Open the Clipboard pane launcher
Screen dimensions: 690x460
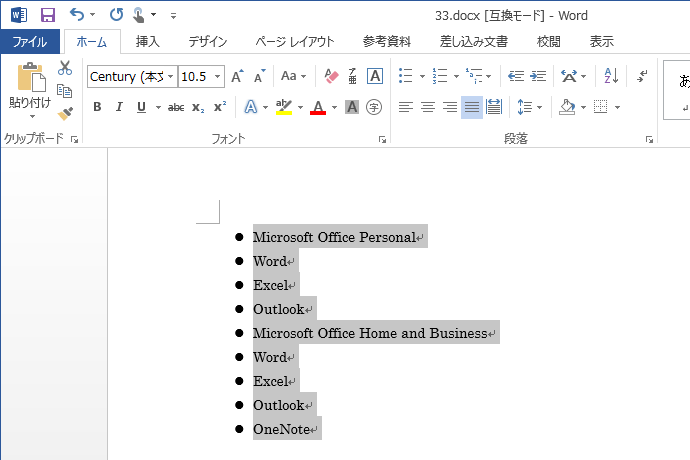coord(74,140)
